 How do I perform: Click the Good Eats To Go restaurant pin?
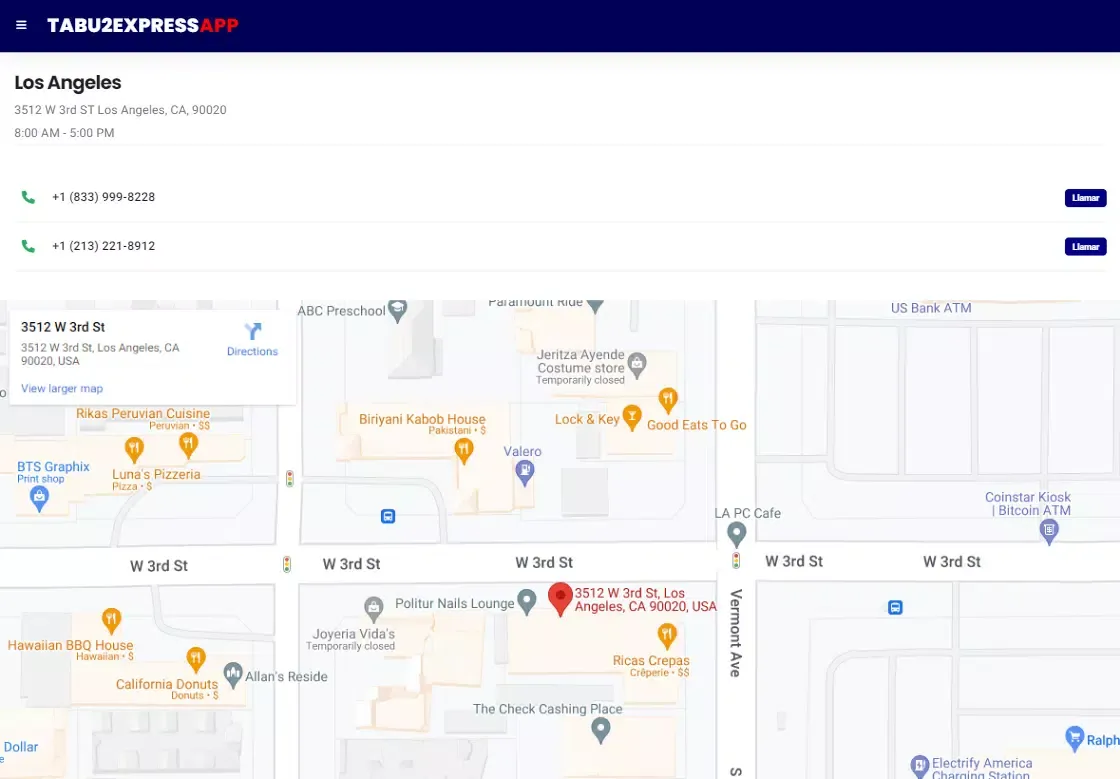click(667, 400)
